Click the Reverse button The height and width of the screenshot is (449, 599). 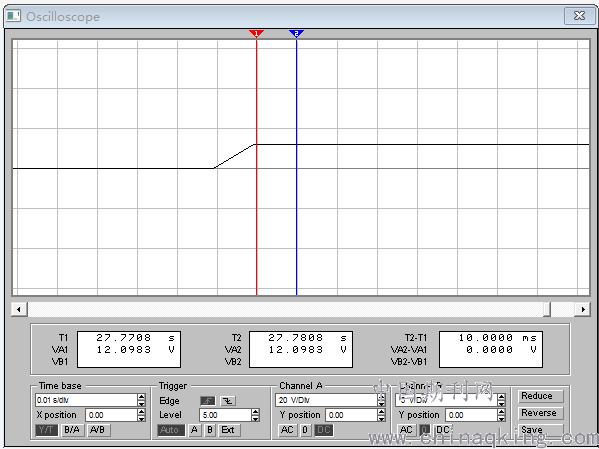tap(541, 413)
